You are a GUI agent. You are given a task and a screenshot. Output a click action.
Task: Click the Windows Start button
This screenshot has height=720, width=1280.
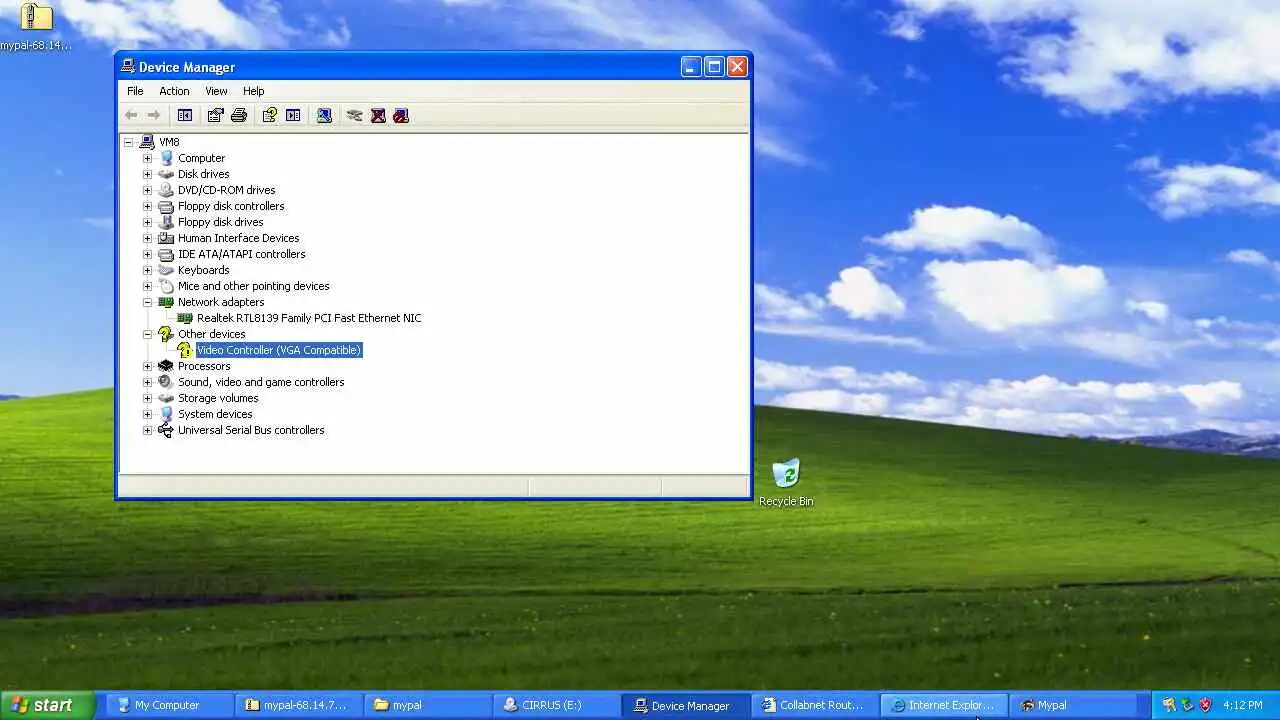click(47, 705)
